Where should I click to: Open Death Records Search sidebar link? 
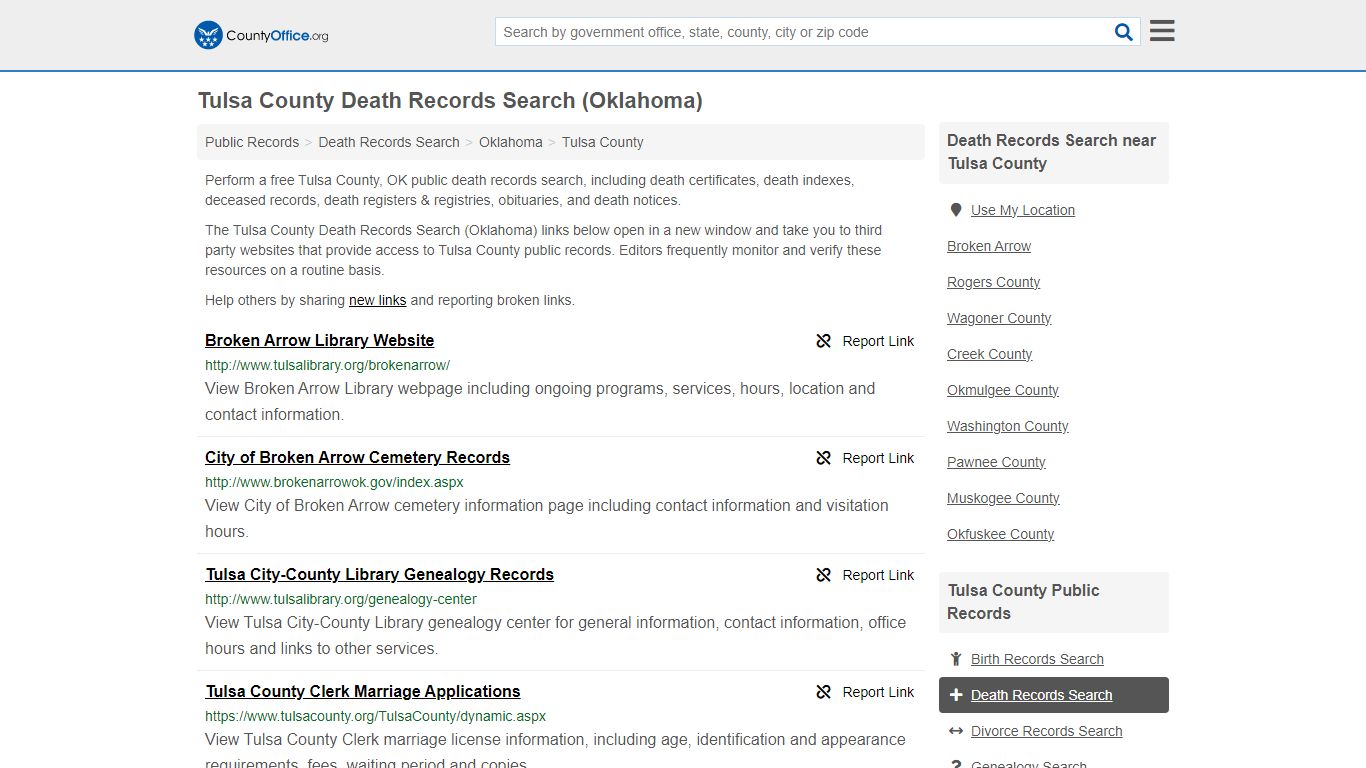pos(1041,695)
